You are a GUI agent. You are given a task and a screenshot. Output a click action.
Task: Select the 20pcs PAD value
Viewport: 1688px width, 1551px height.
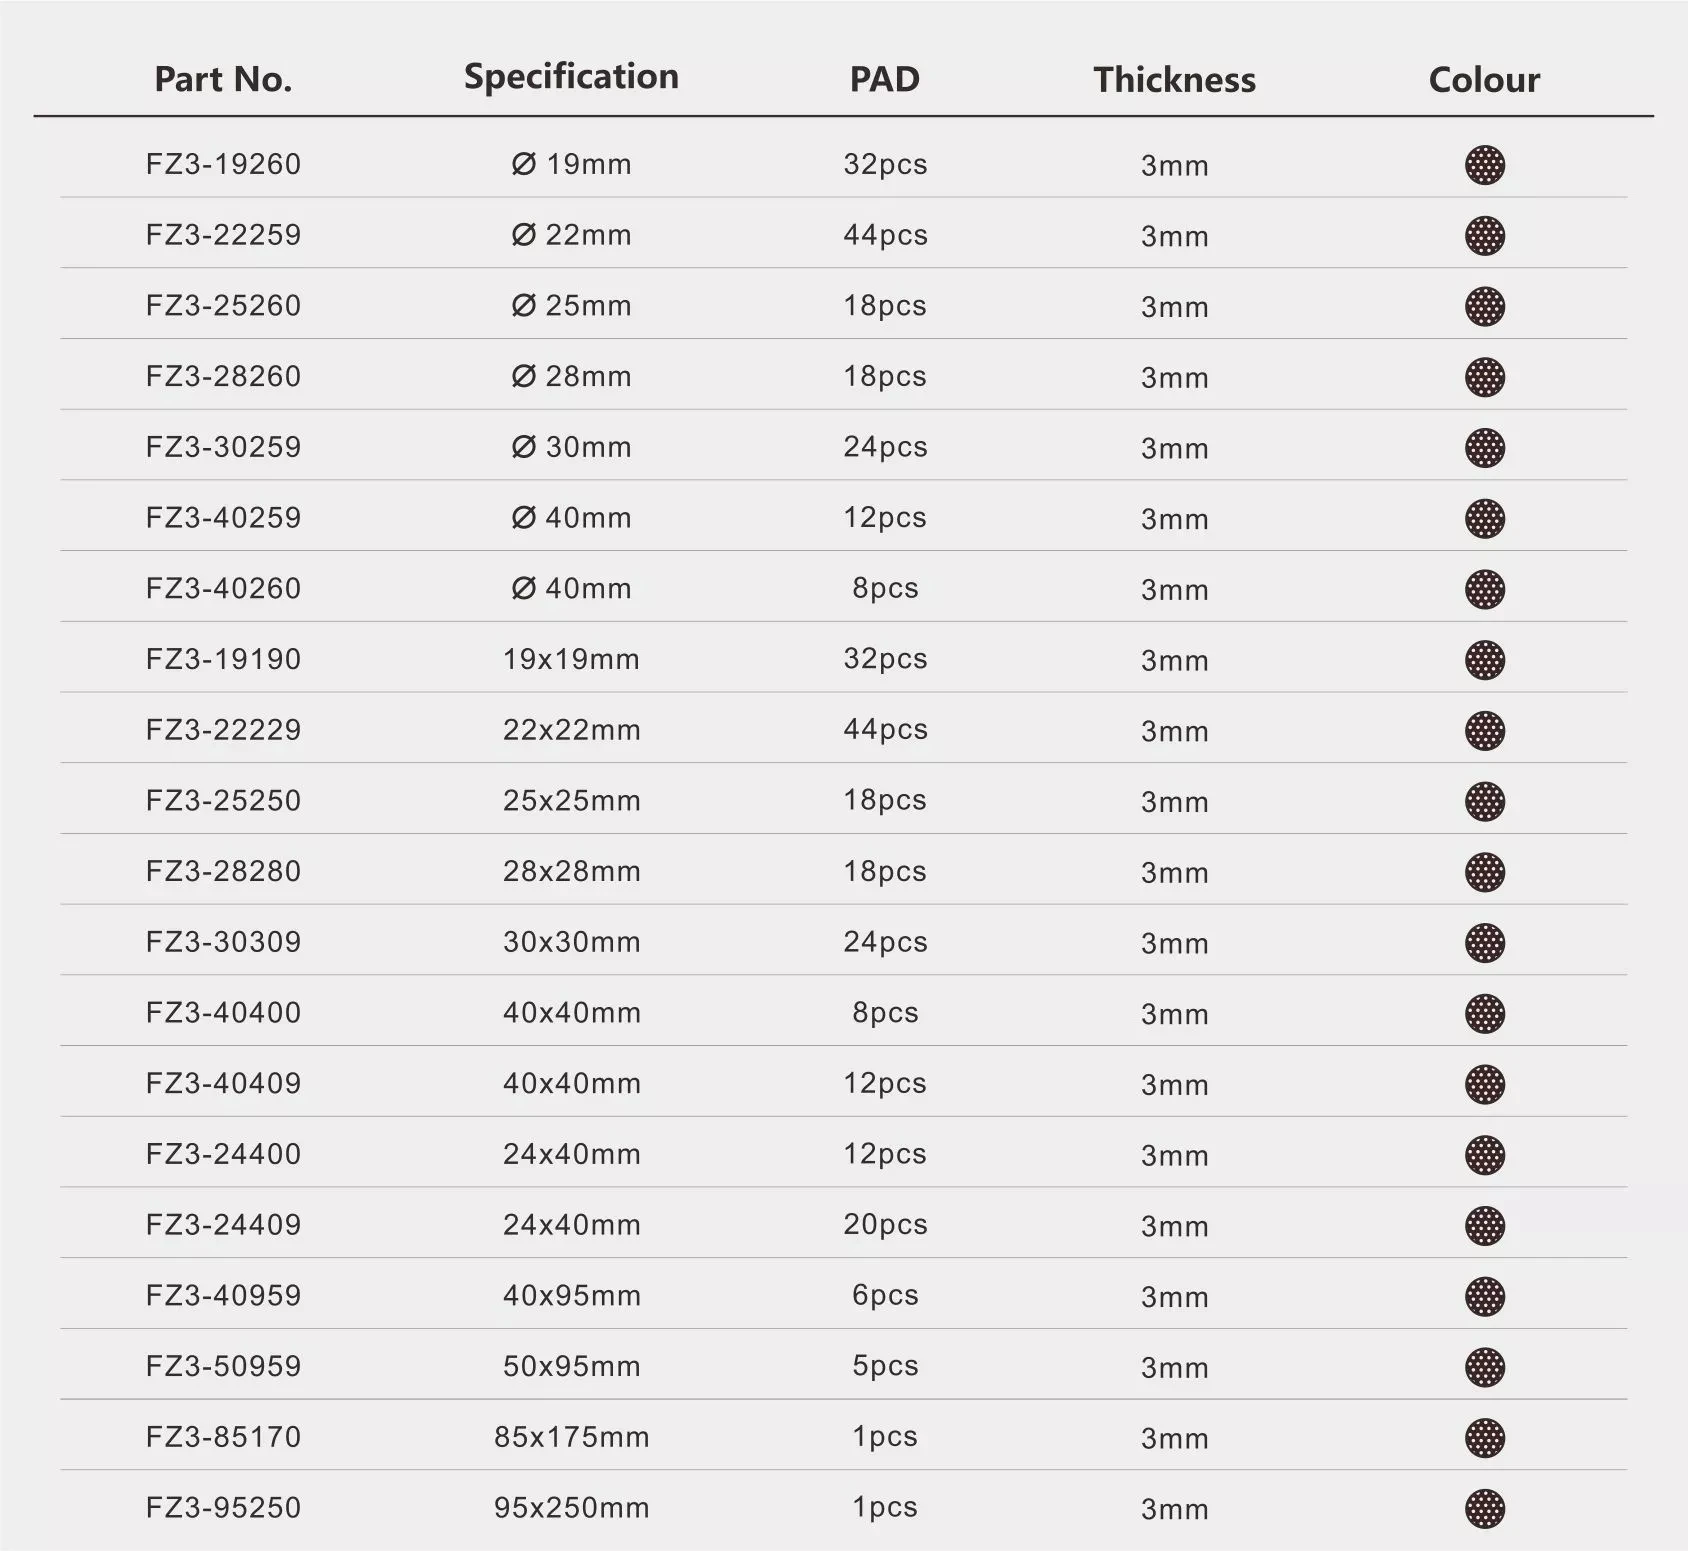click(x=885, y=1224)
